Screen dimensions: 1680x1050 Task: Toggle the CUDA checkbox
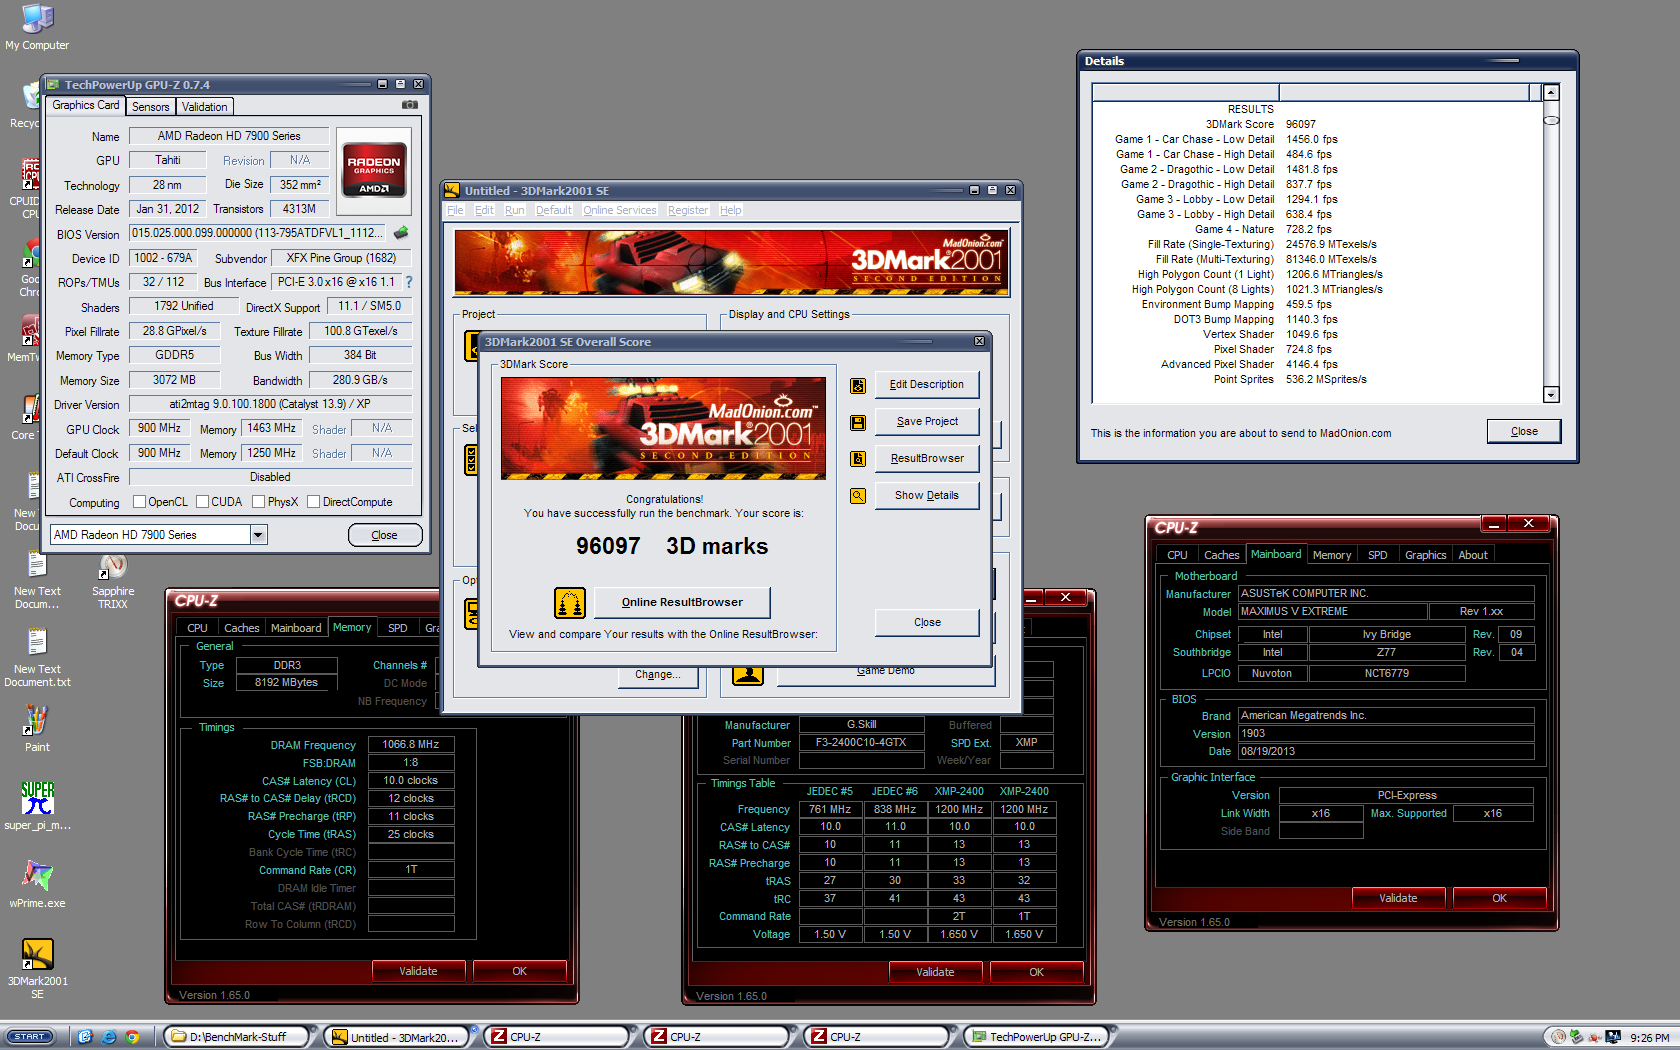202,502
